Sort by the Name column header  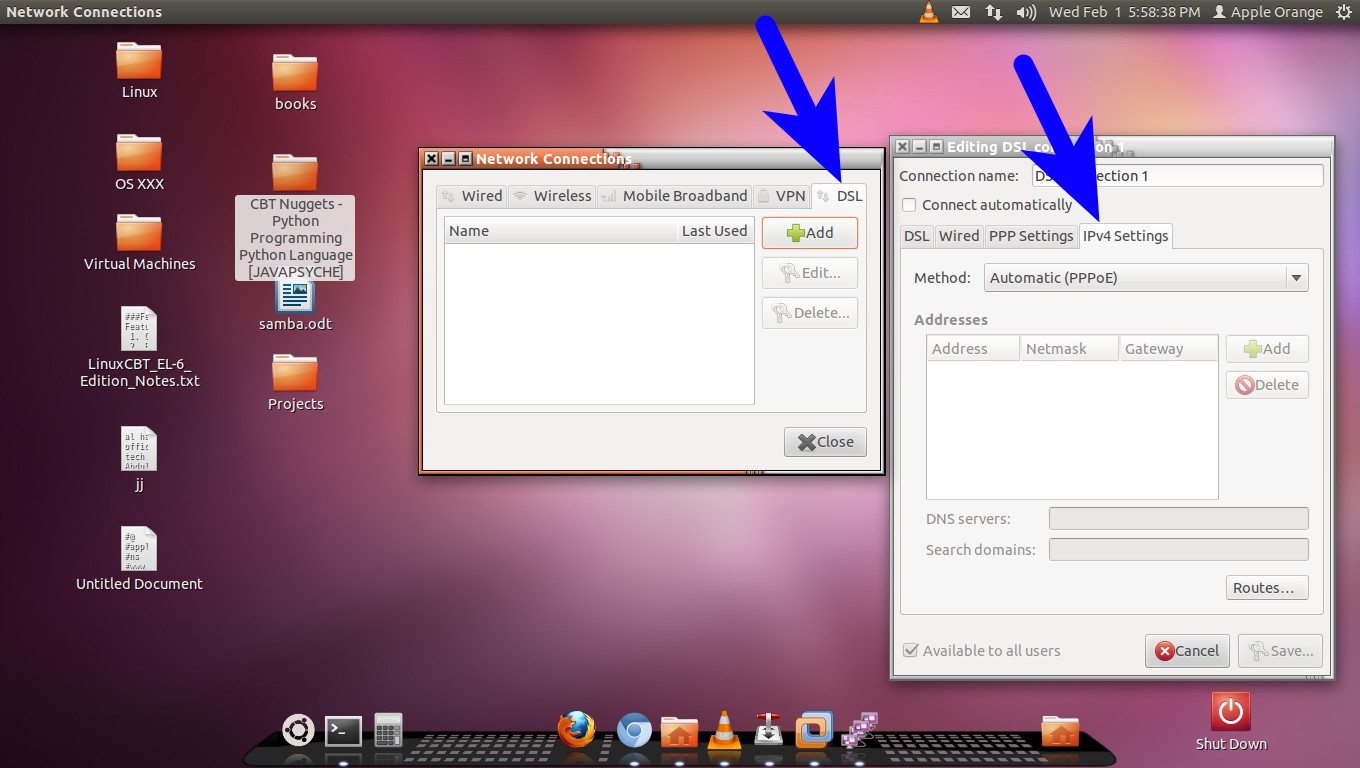tap(561, 231)
